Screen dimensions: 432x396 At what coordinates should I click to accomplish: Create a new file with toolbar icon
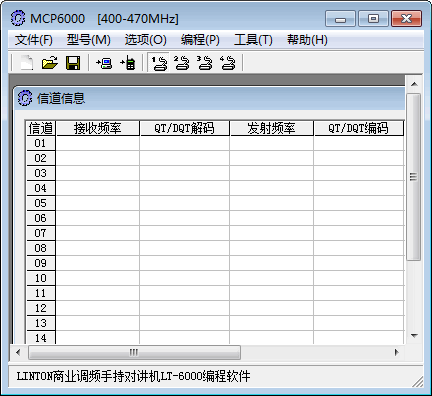[x=26, y=63]
